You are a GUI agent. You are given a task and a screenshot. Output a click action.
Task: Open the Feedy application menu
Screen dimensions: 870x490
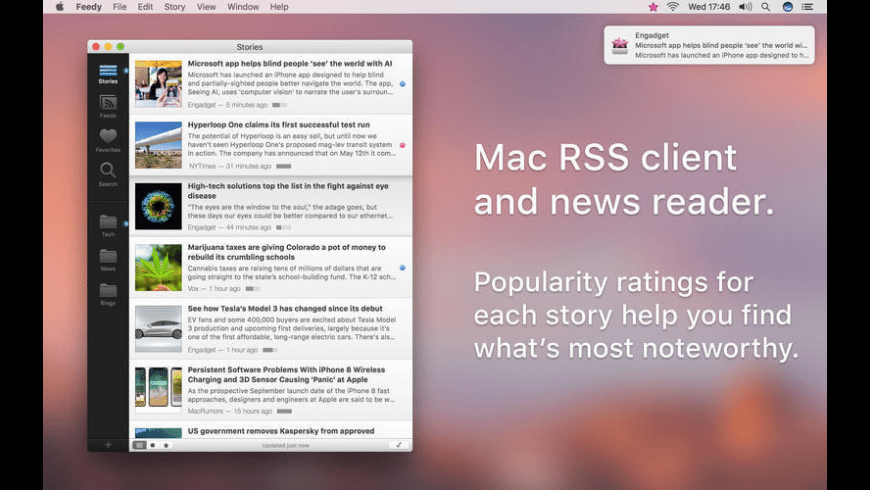coord(88,7)
